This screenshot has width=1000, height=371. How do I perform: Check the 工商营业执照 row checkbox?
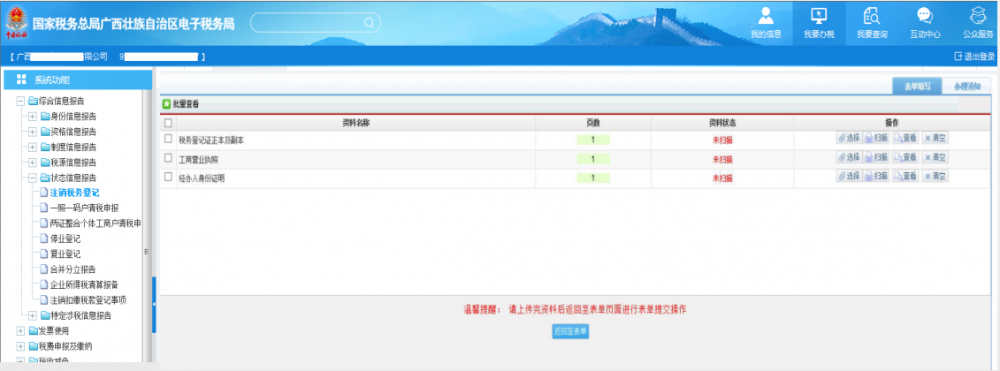(x=168, y=157)
